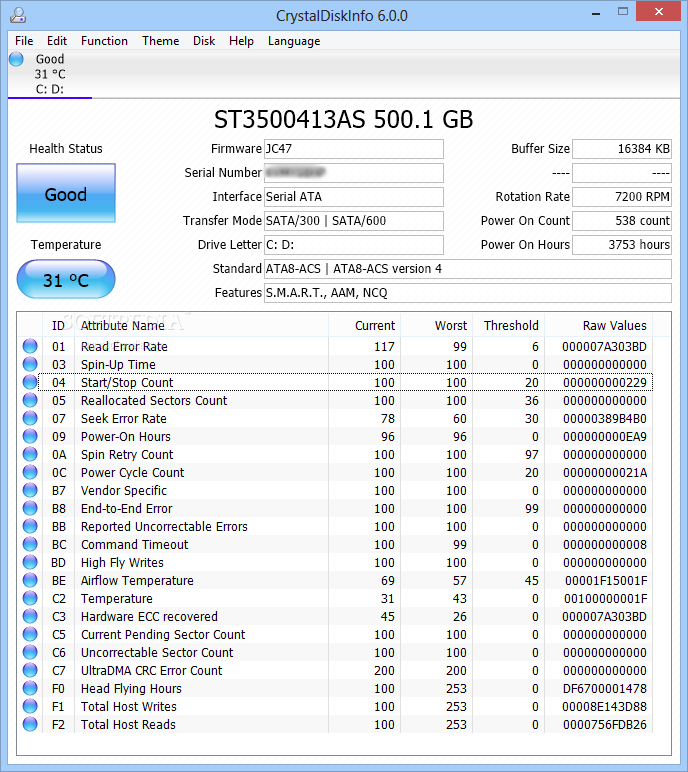Click status orb for Reallocated Sectors Count
The image size is (688, 772).
pos(30,400)
